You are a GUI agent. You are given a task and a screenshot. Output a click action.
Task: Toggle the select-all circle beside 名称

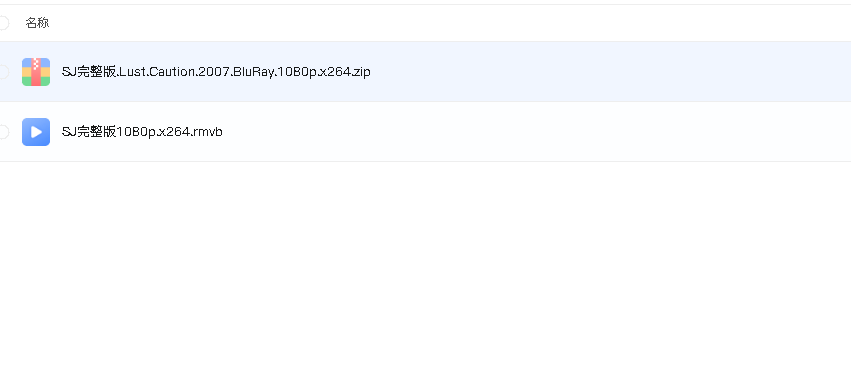click(3, 23)
